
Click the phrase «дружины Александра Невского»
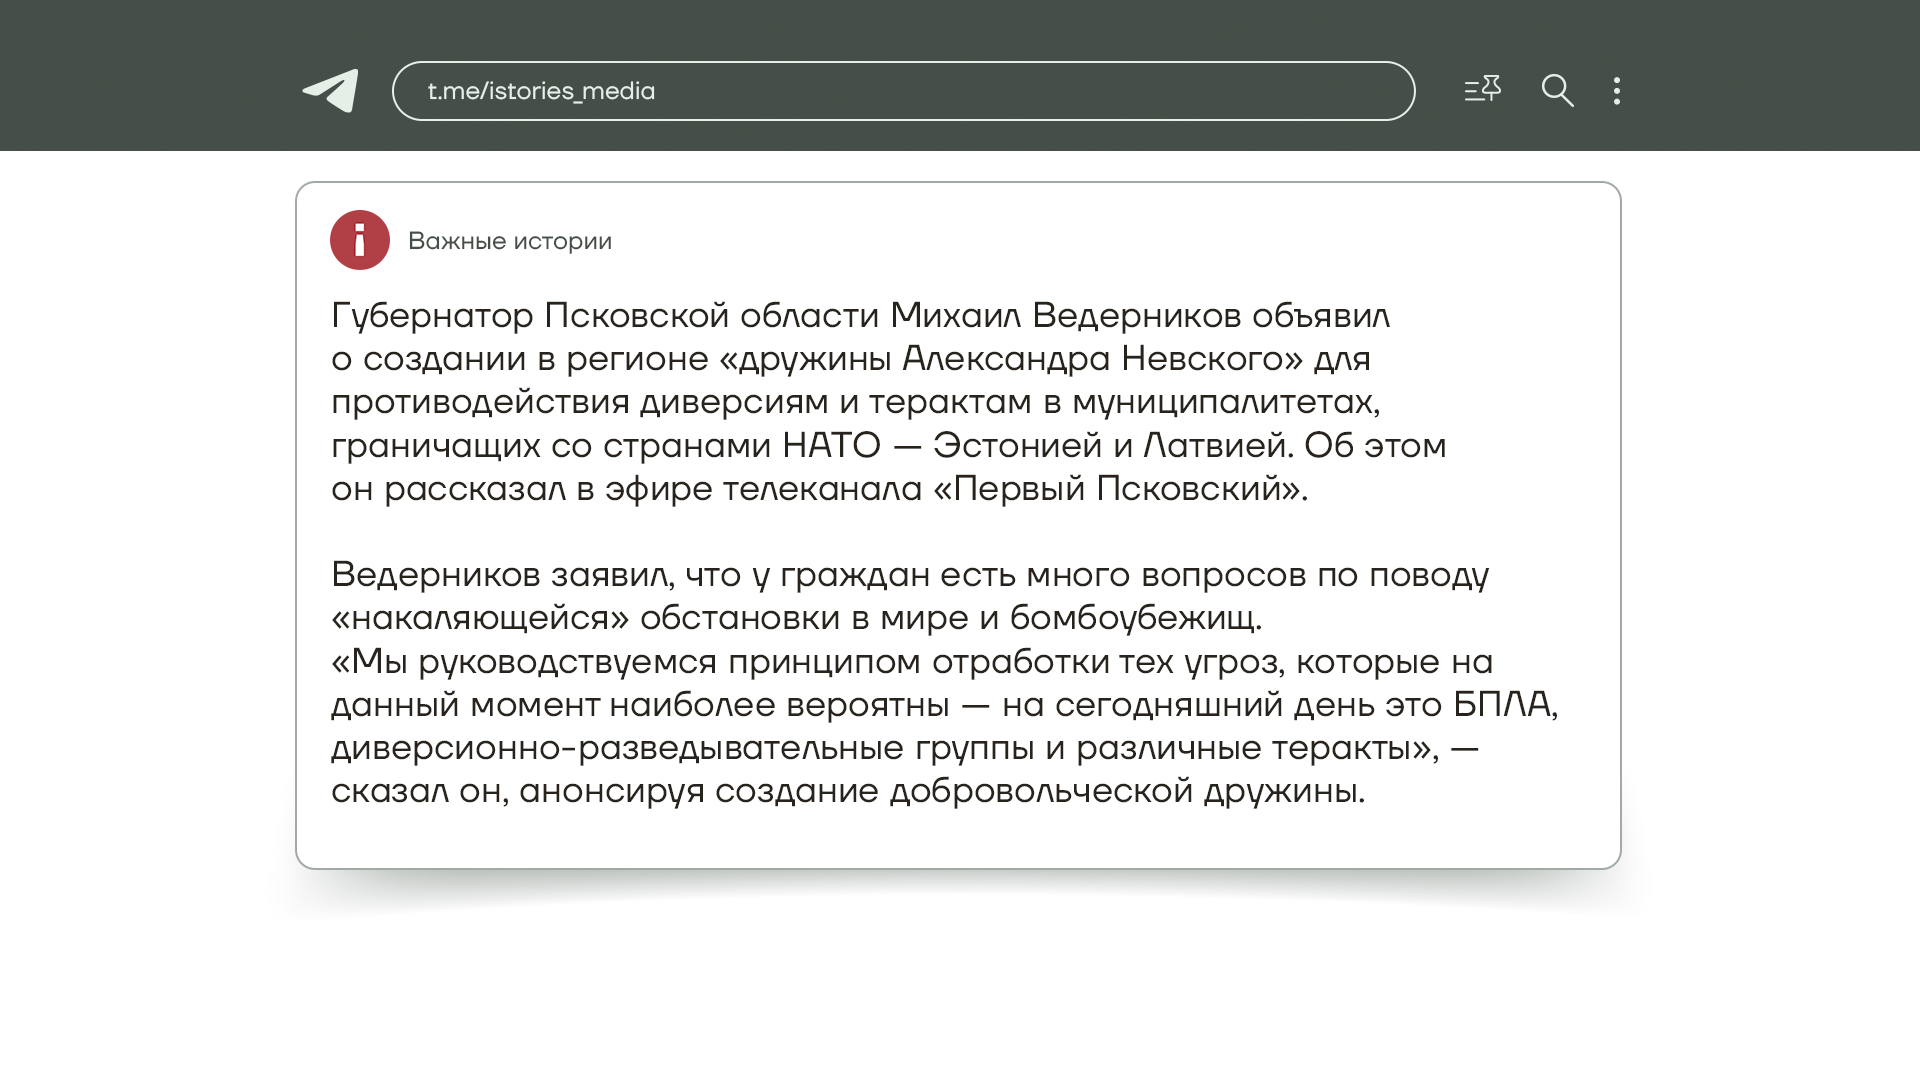[x=1011, y=358]
